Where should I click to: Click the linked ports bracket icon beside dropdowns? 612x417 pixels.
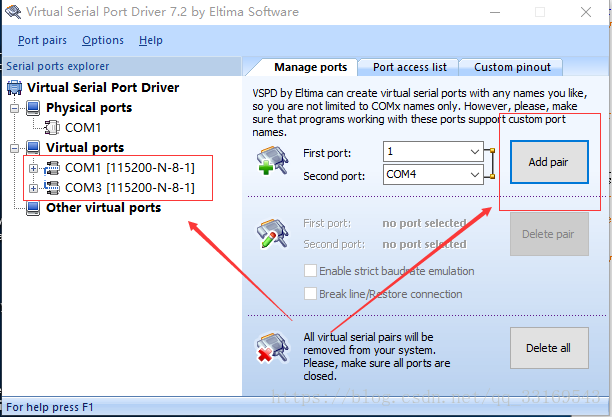(x=490, y=163)
